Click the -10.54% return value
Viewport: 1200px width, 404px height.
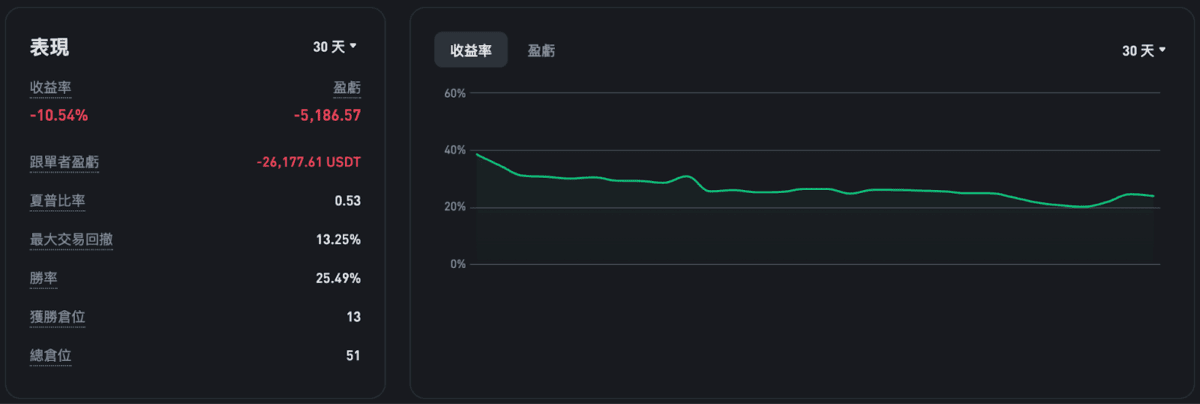(x=59, y=115)
